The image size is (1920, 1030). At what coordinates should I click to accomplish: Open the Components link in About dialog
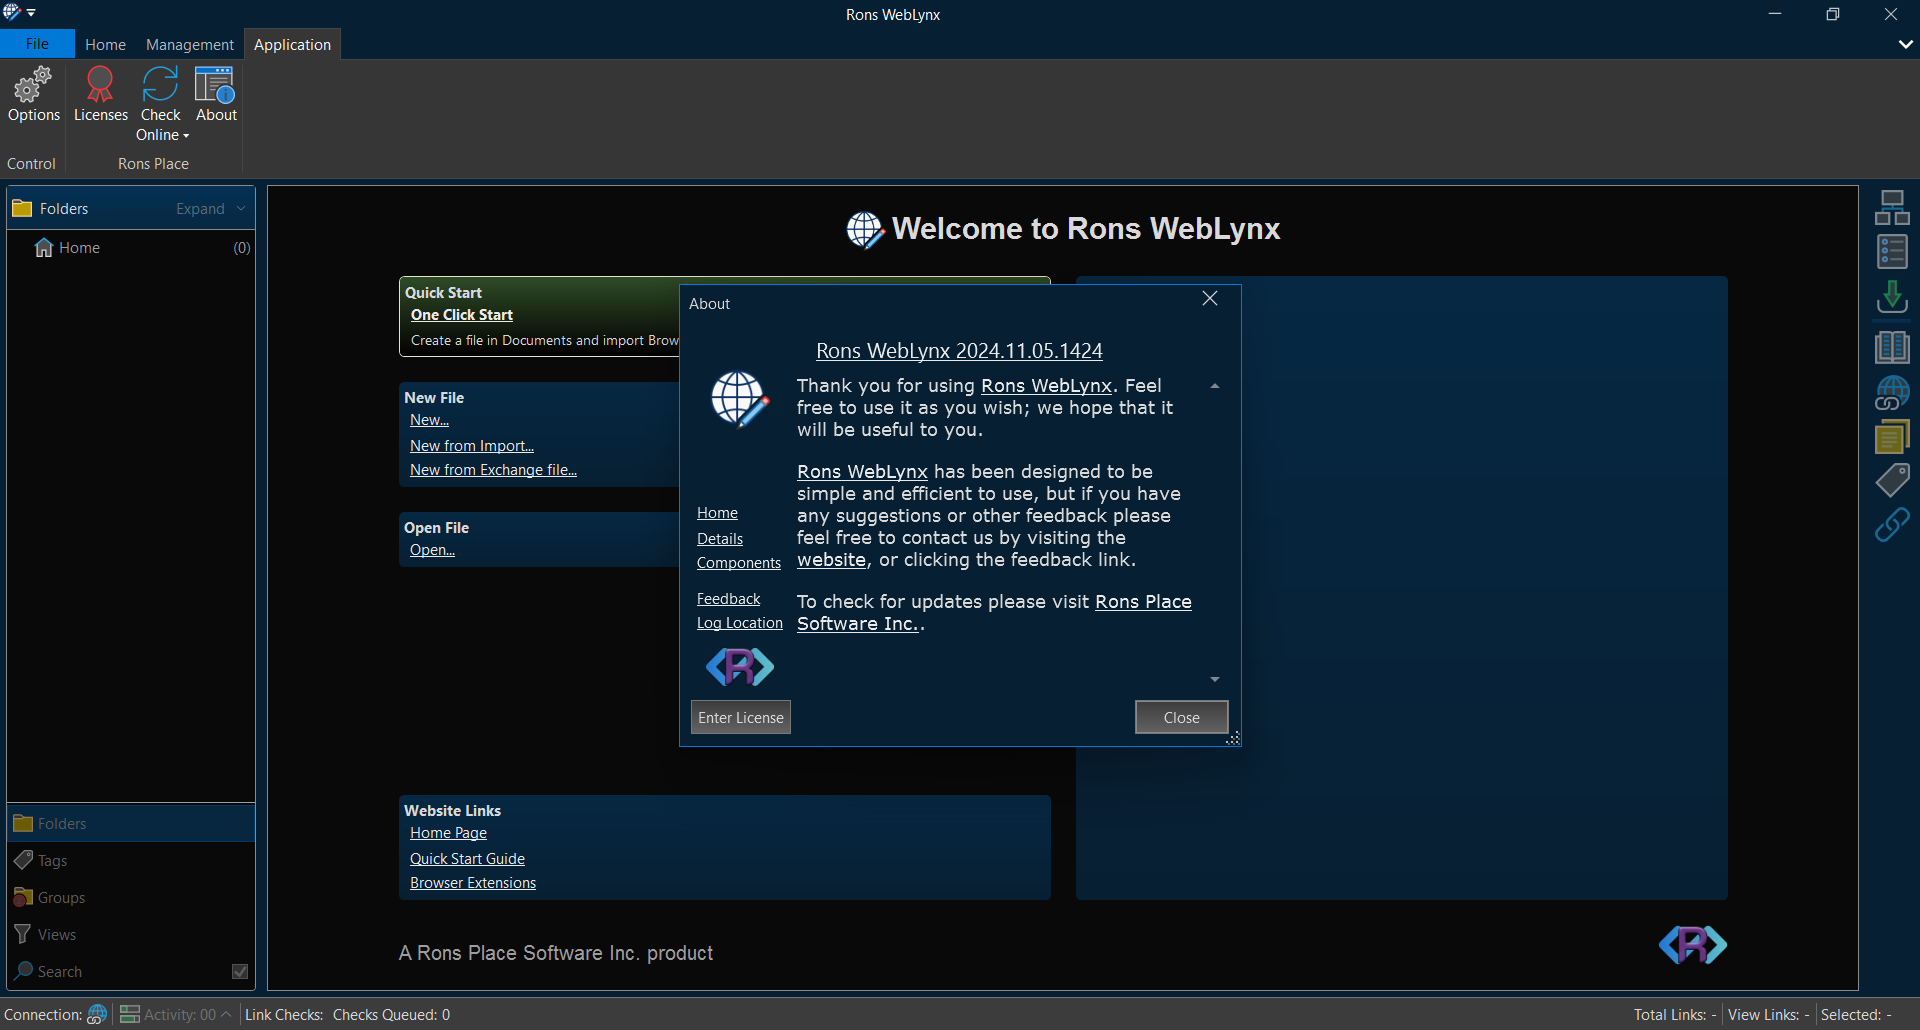tap(739, 563)
